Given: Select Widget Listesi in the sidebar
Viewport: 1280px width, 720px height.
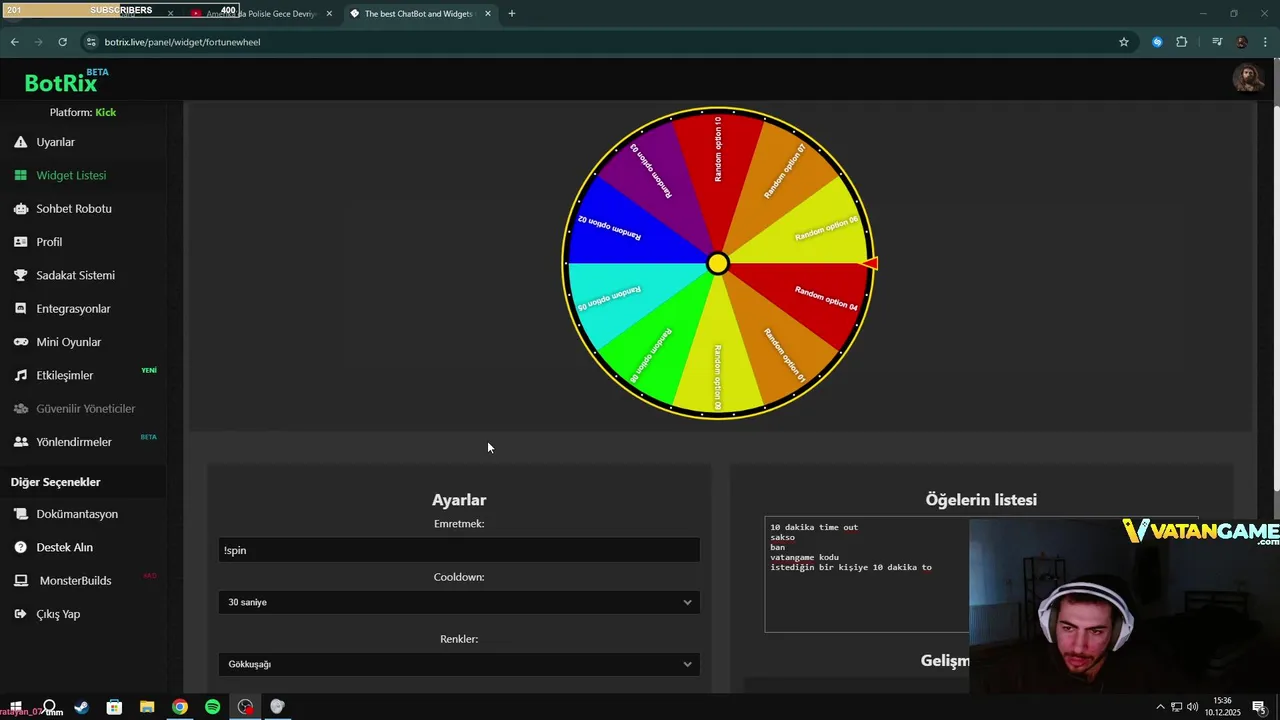Looking at the screenshot, I should tap(71, 175).
